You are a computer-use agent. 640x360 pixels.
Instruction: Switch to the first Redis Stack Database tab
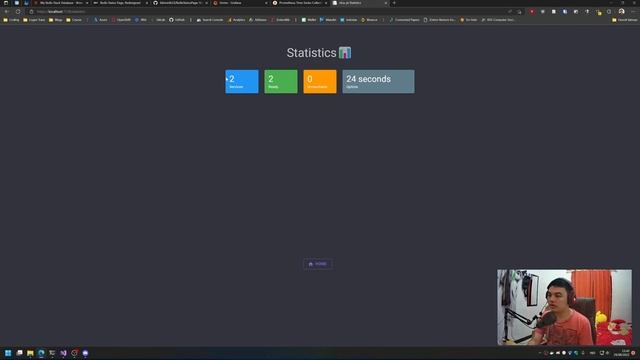point(61,3)
